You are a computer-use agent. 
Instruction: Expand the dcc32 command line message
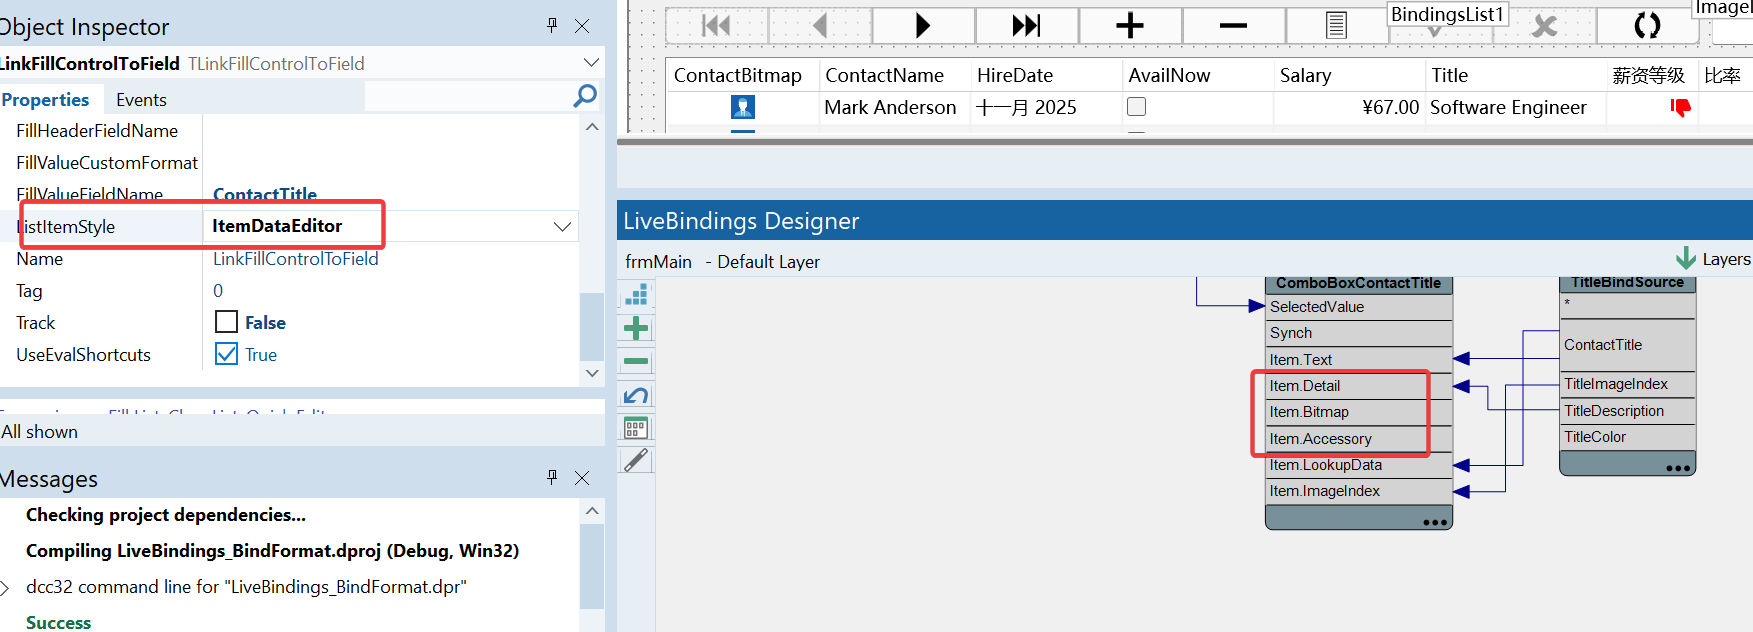6,587
